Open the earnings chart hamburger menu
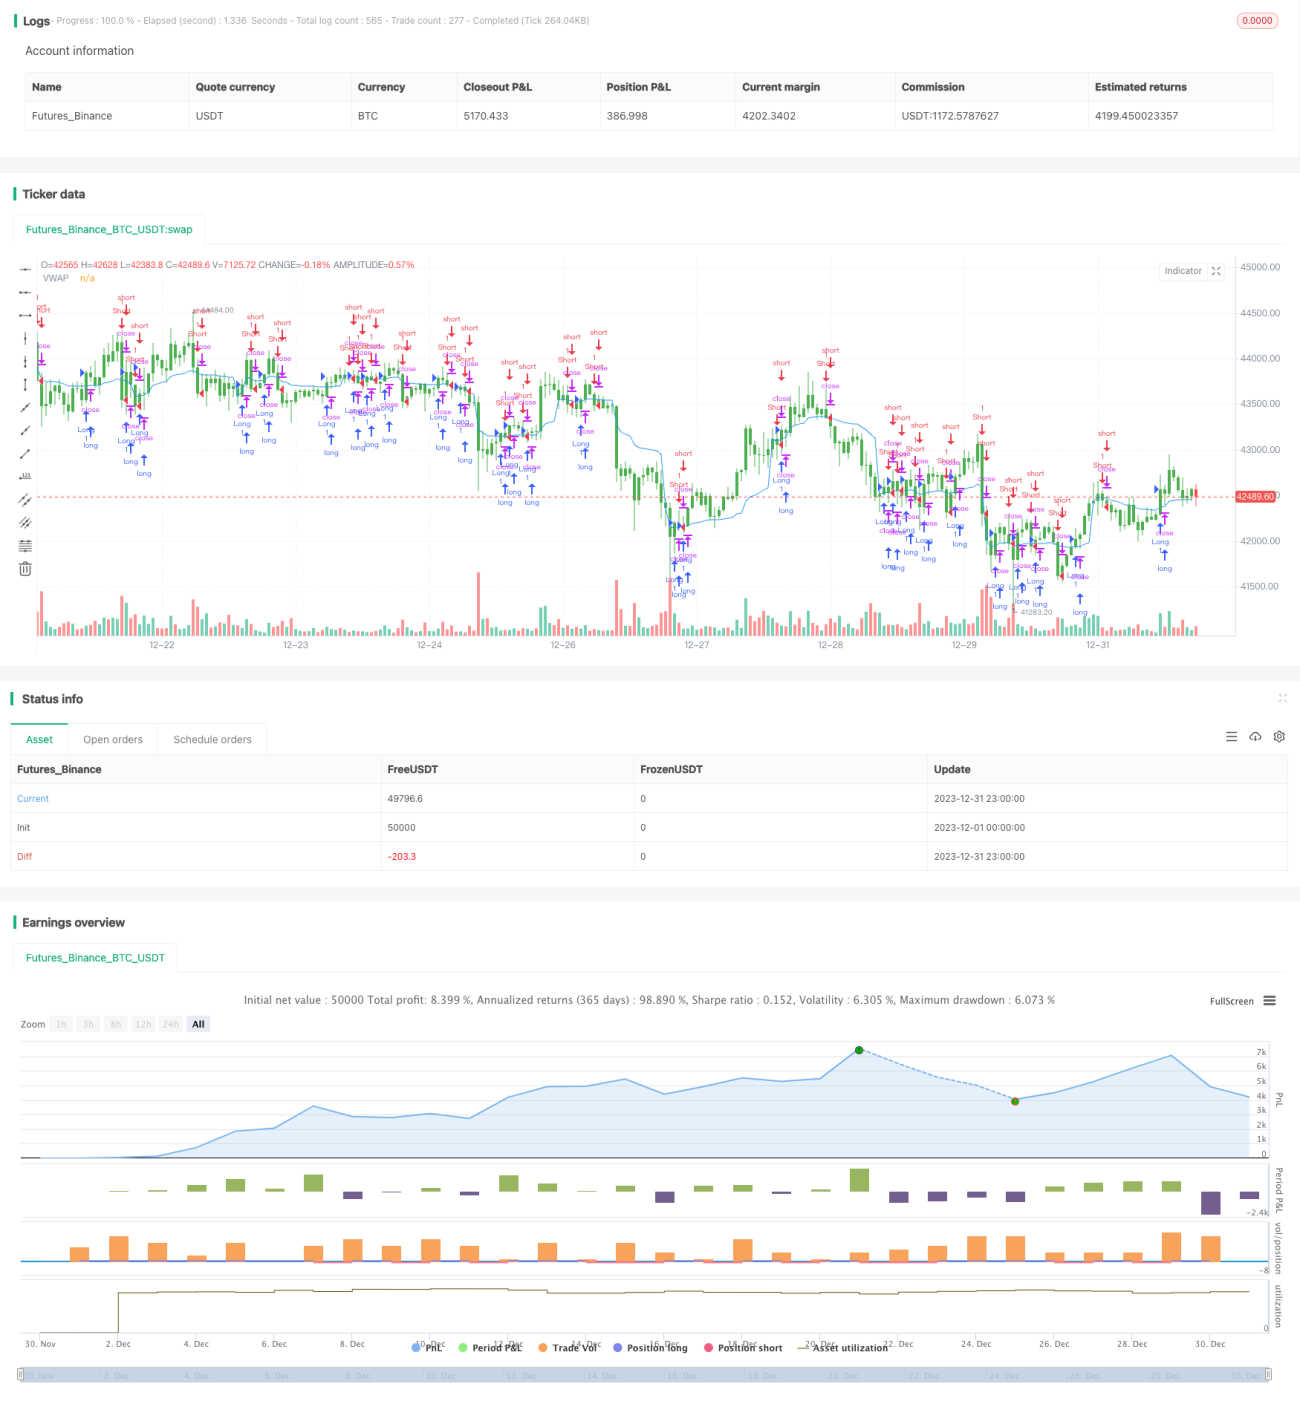This screenshot has height=1404, width=1300. 1269,1001
